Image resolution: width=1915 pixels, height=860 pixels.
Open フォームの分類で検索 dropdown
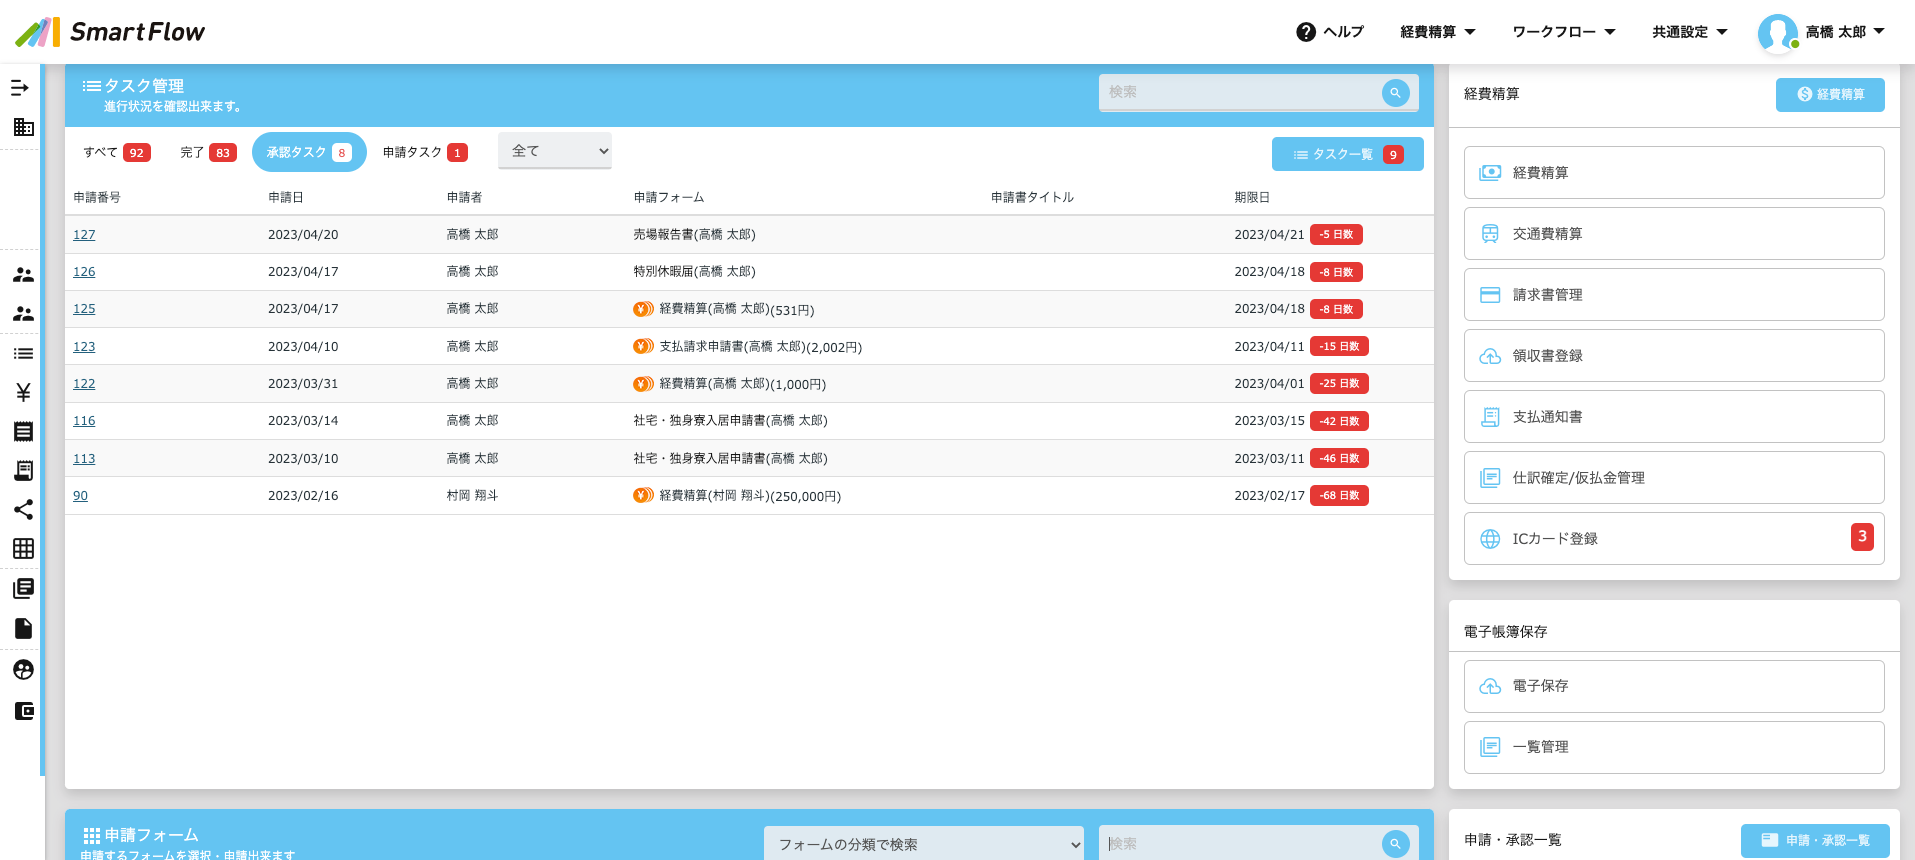[x=923, y=844]
